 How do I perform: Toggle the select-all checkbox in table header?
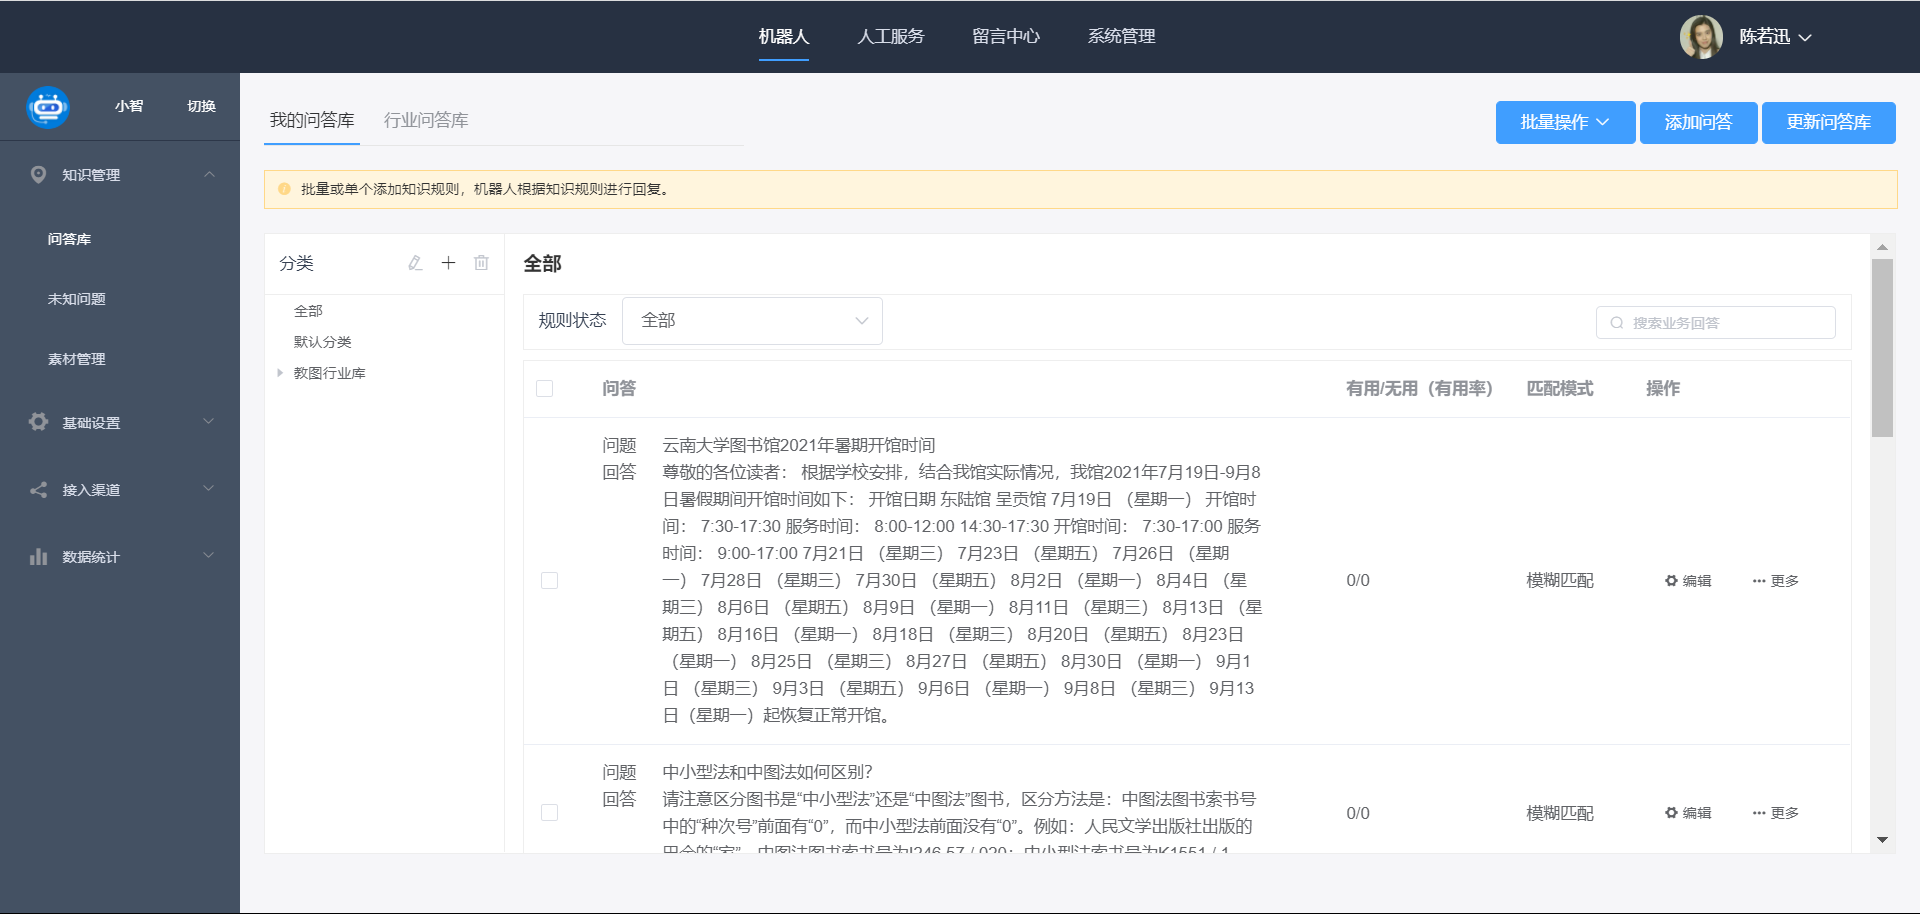coord(545,389)
